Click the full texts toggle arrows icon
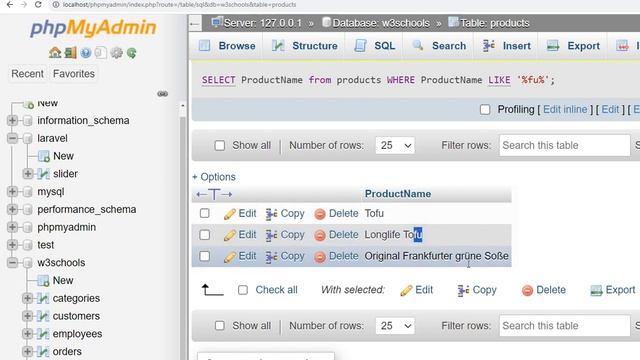Viewport: 640px width, 360px height. (214, 194)
